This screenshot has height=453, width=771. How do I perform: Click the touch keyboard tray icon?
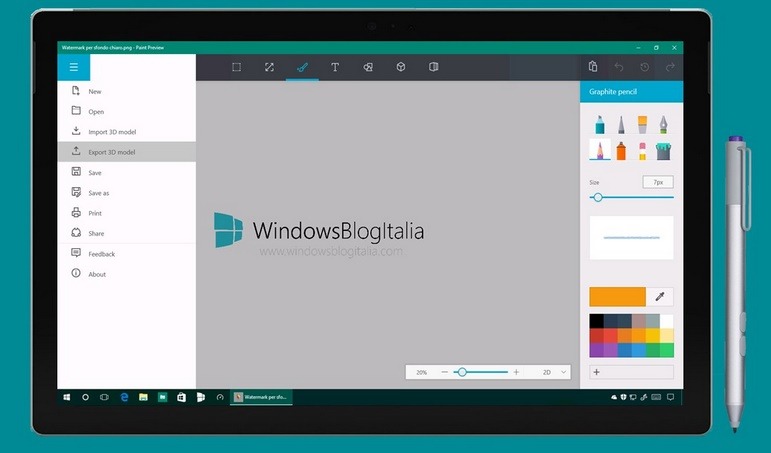(x=656, y=397)
